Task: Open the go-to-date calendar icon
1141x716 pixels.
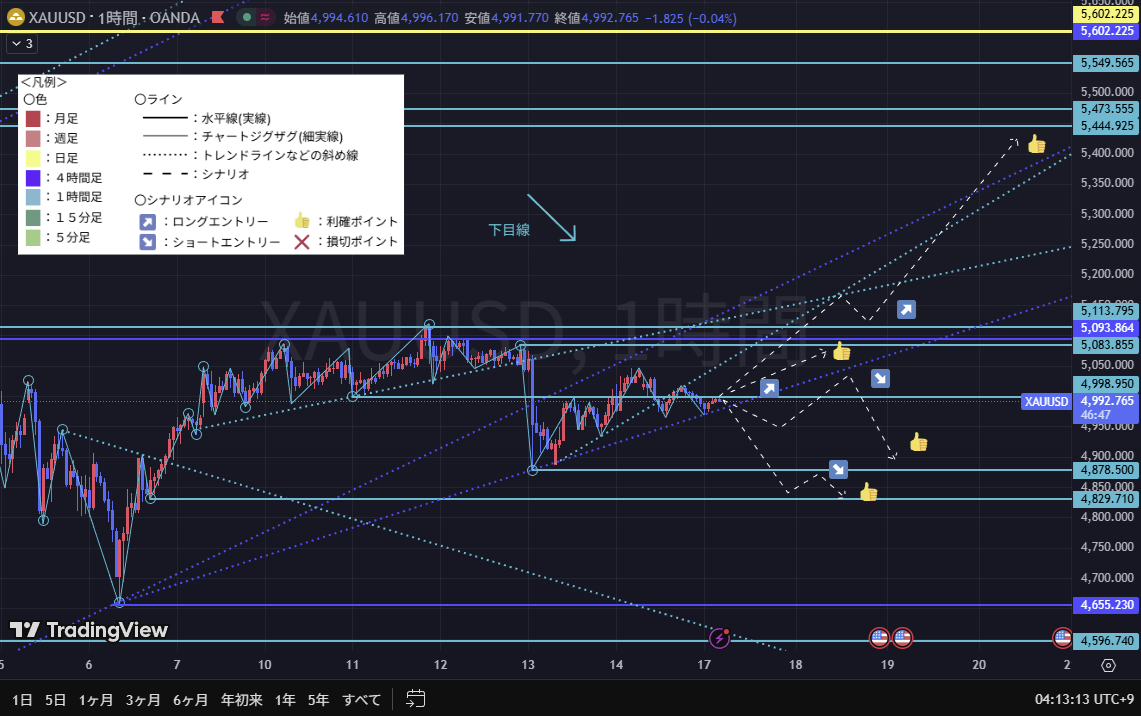Action: pyautogui.click(x=416, y=699)
